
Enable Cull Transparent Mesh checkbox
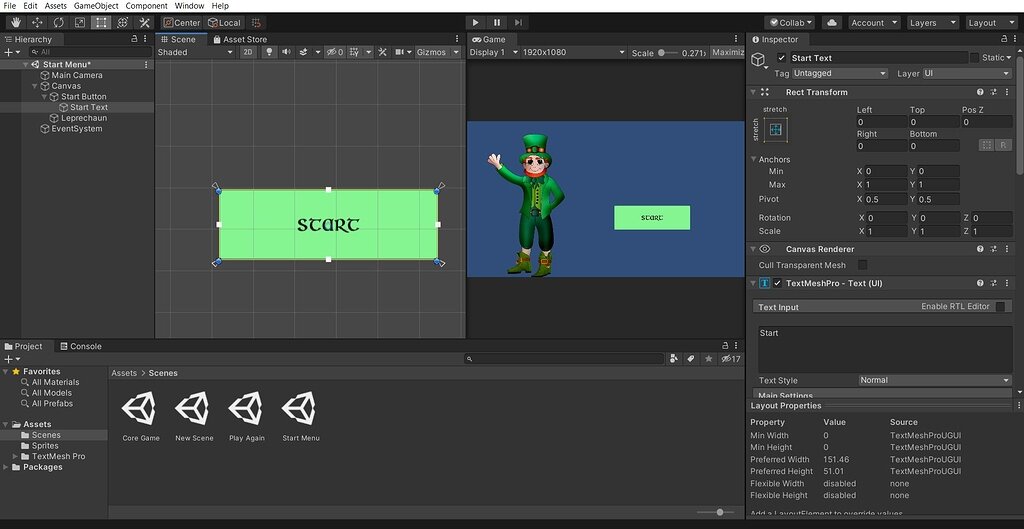pyautogui.click(x=863, y=264)
